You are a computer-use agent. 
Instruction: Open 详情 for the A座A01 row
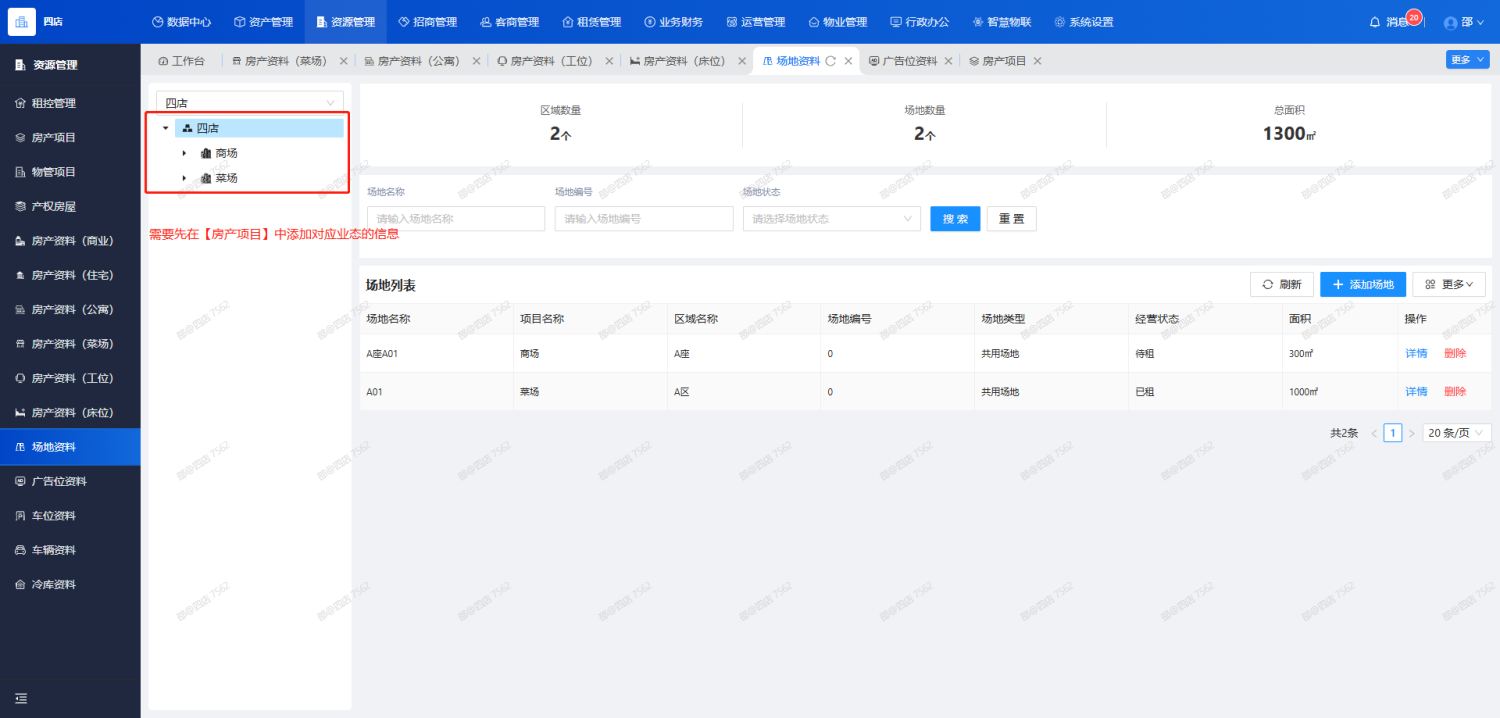tap(1416, 354)
